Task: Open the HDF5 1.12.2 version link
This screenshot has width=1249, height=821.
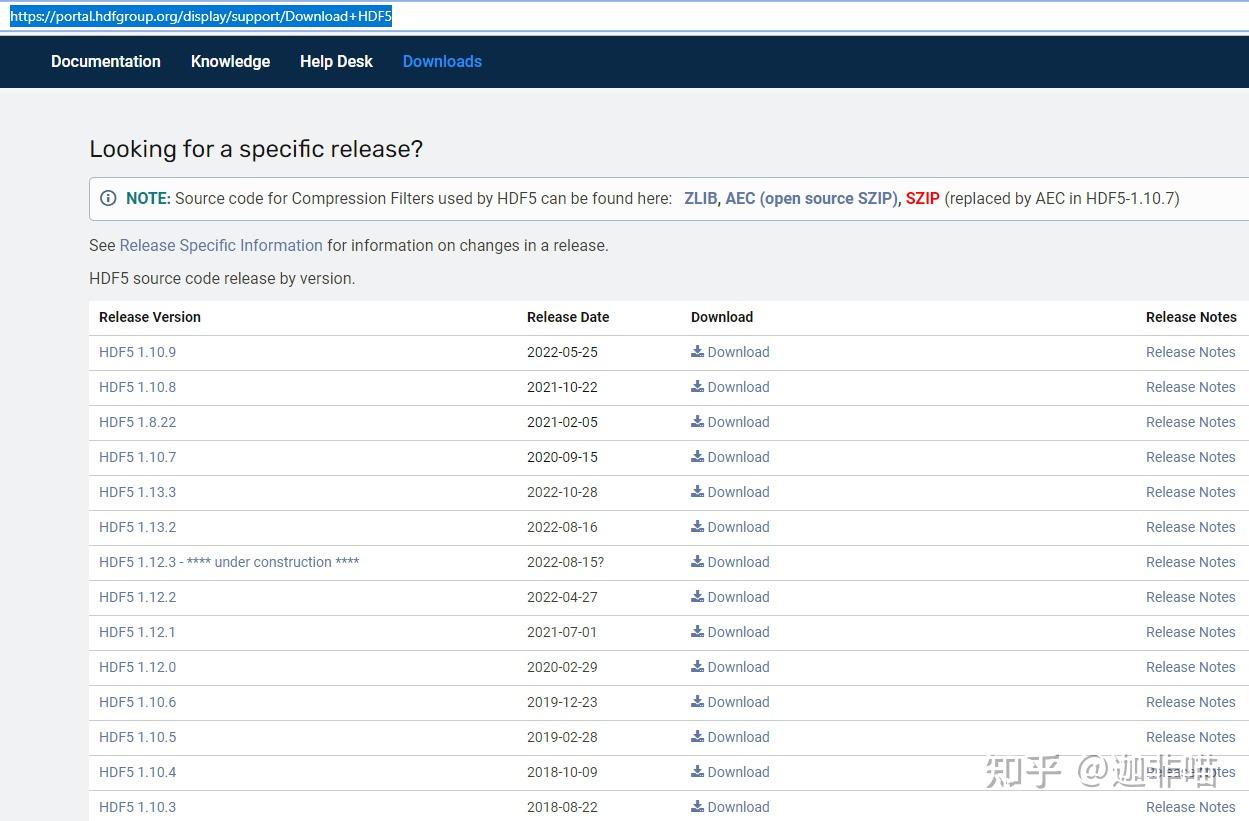Action: [137, 597]
